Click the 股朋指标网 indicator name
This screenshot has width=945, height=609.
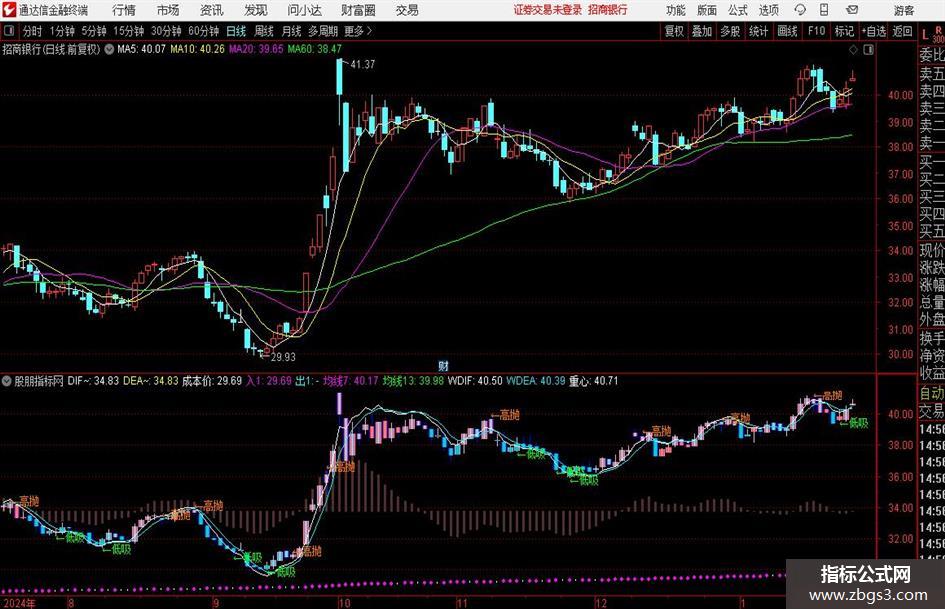pos(39,381)
